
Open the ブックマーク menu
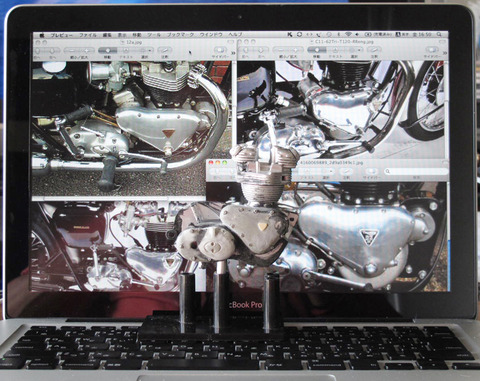[x=180, y=35]
